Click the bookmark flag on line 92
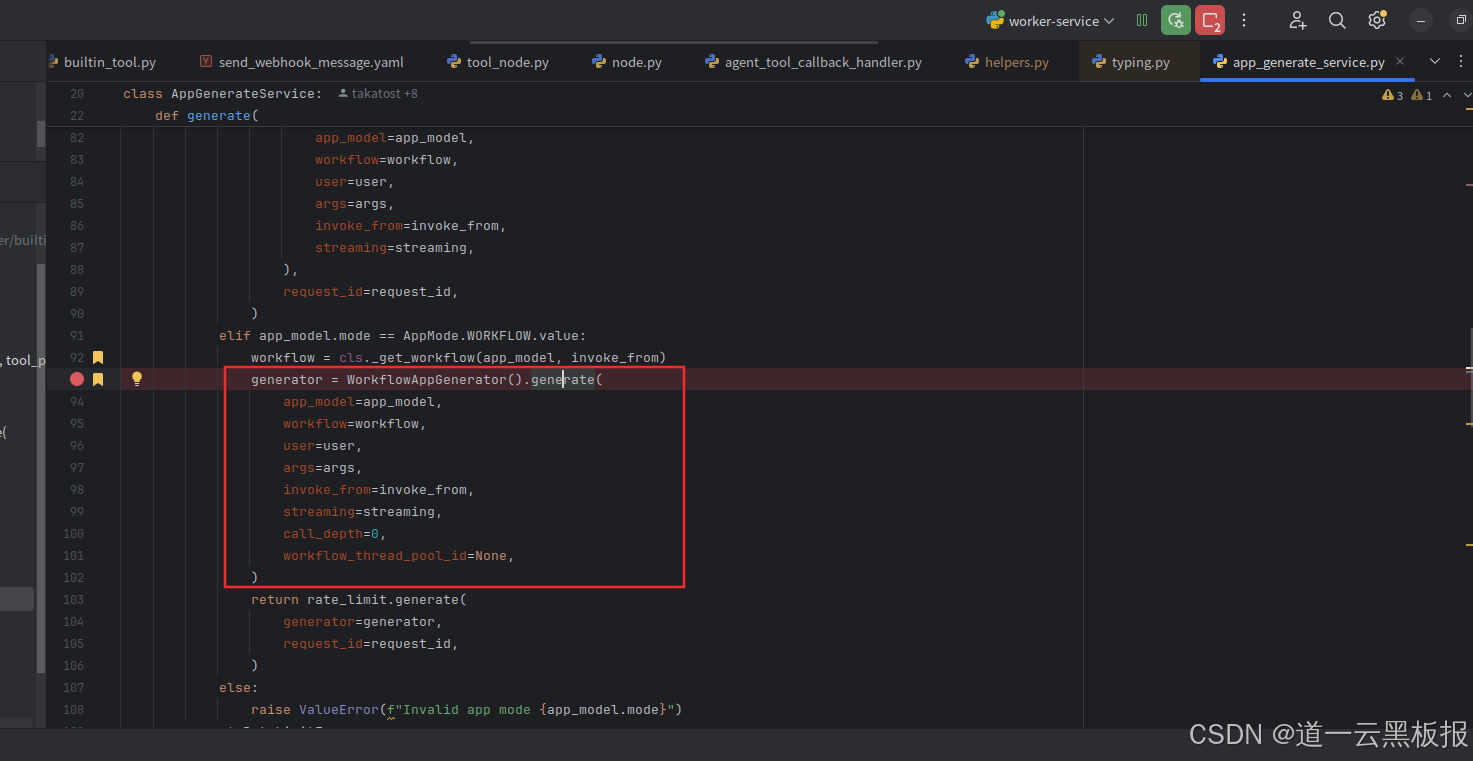The width and height of the screenshot is (1473, 761). (97, 357)
